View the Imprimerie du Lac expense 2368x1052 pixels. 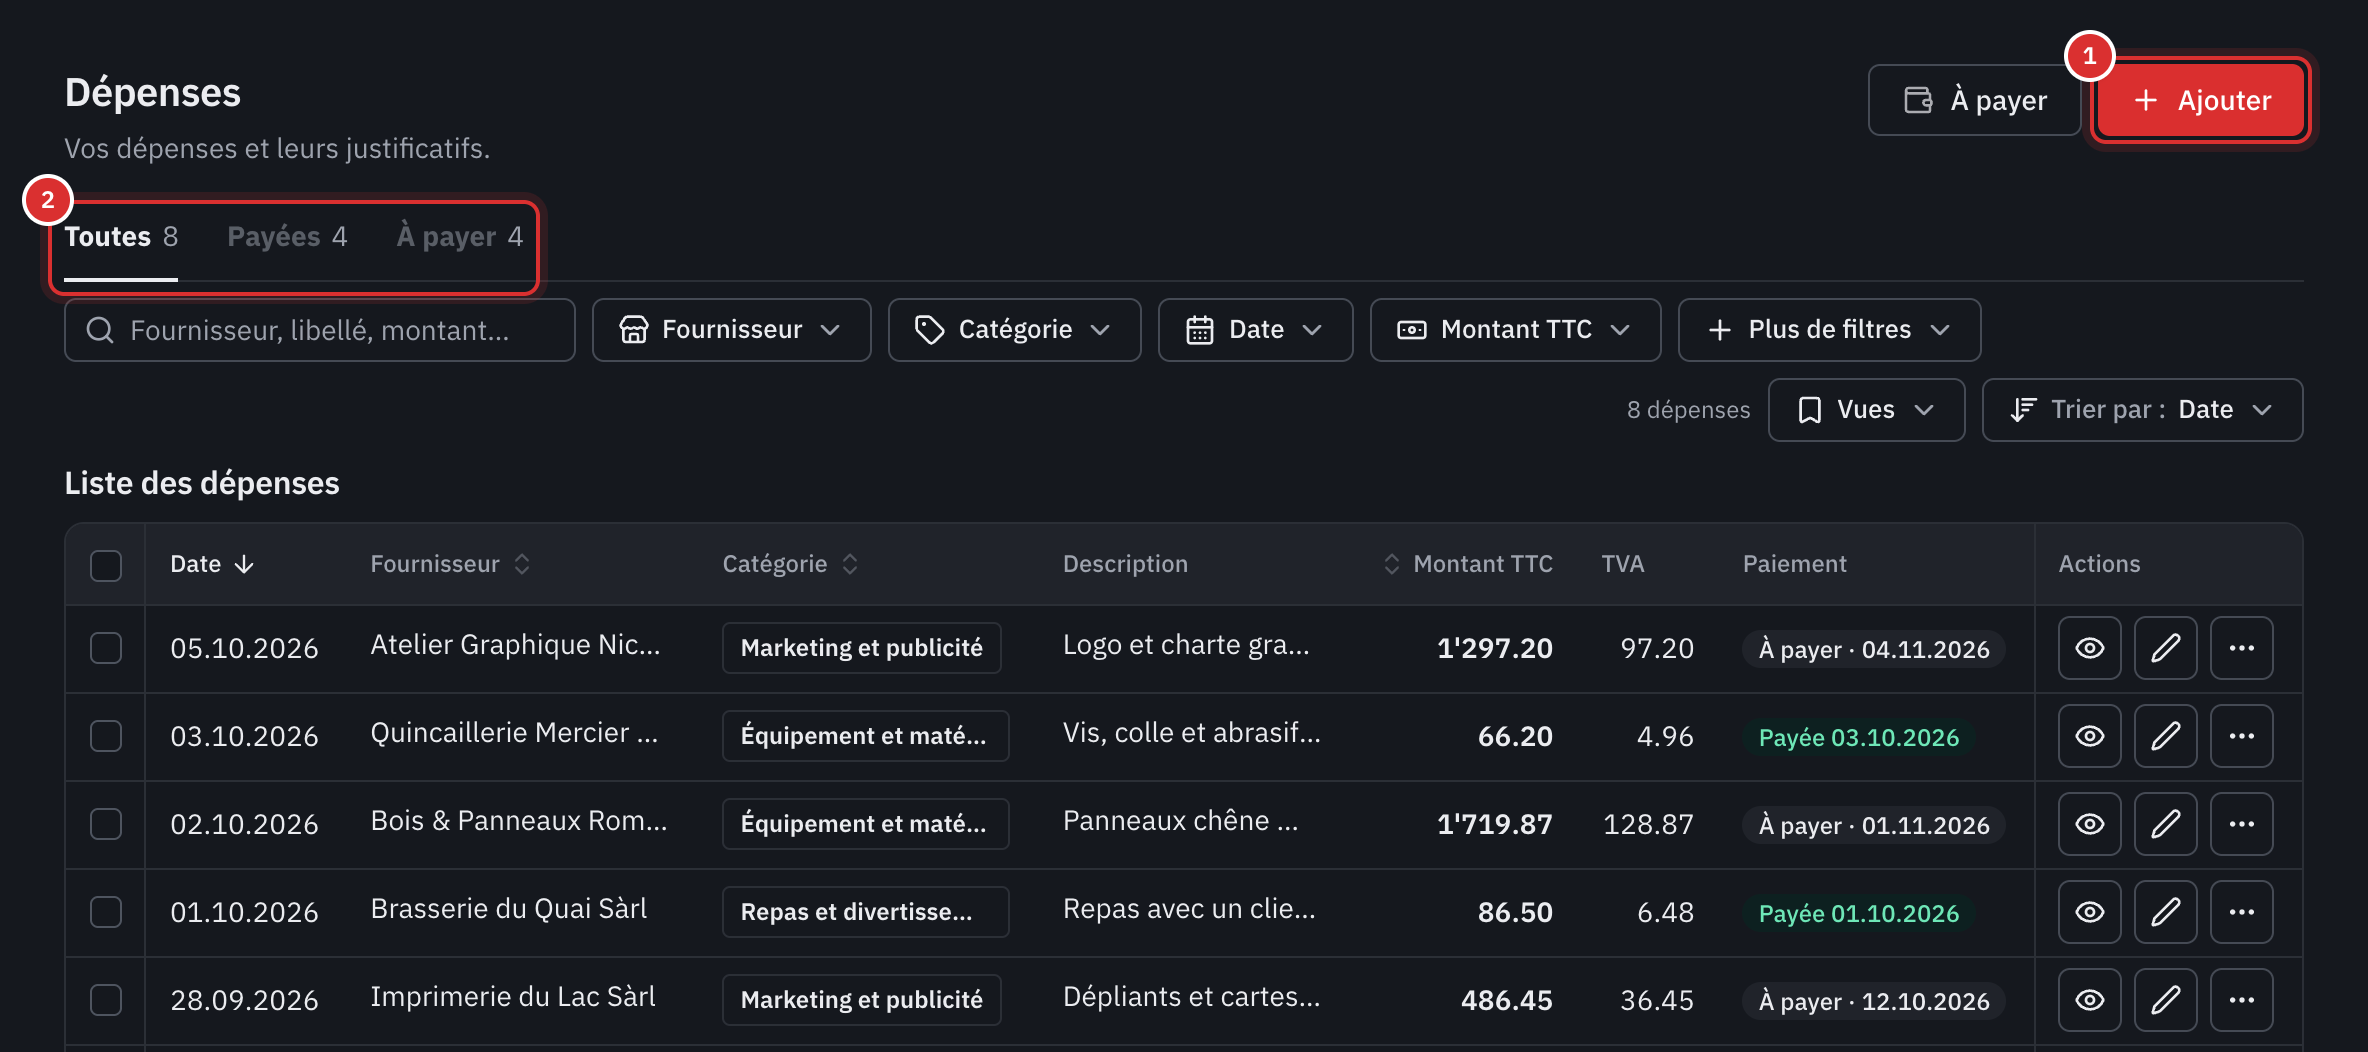coord(2089,1000)
